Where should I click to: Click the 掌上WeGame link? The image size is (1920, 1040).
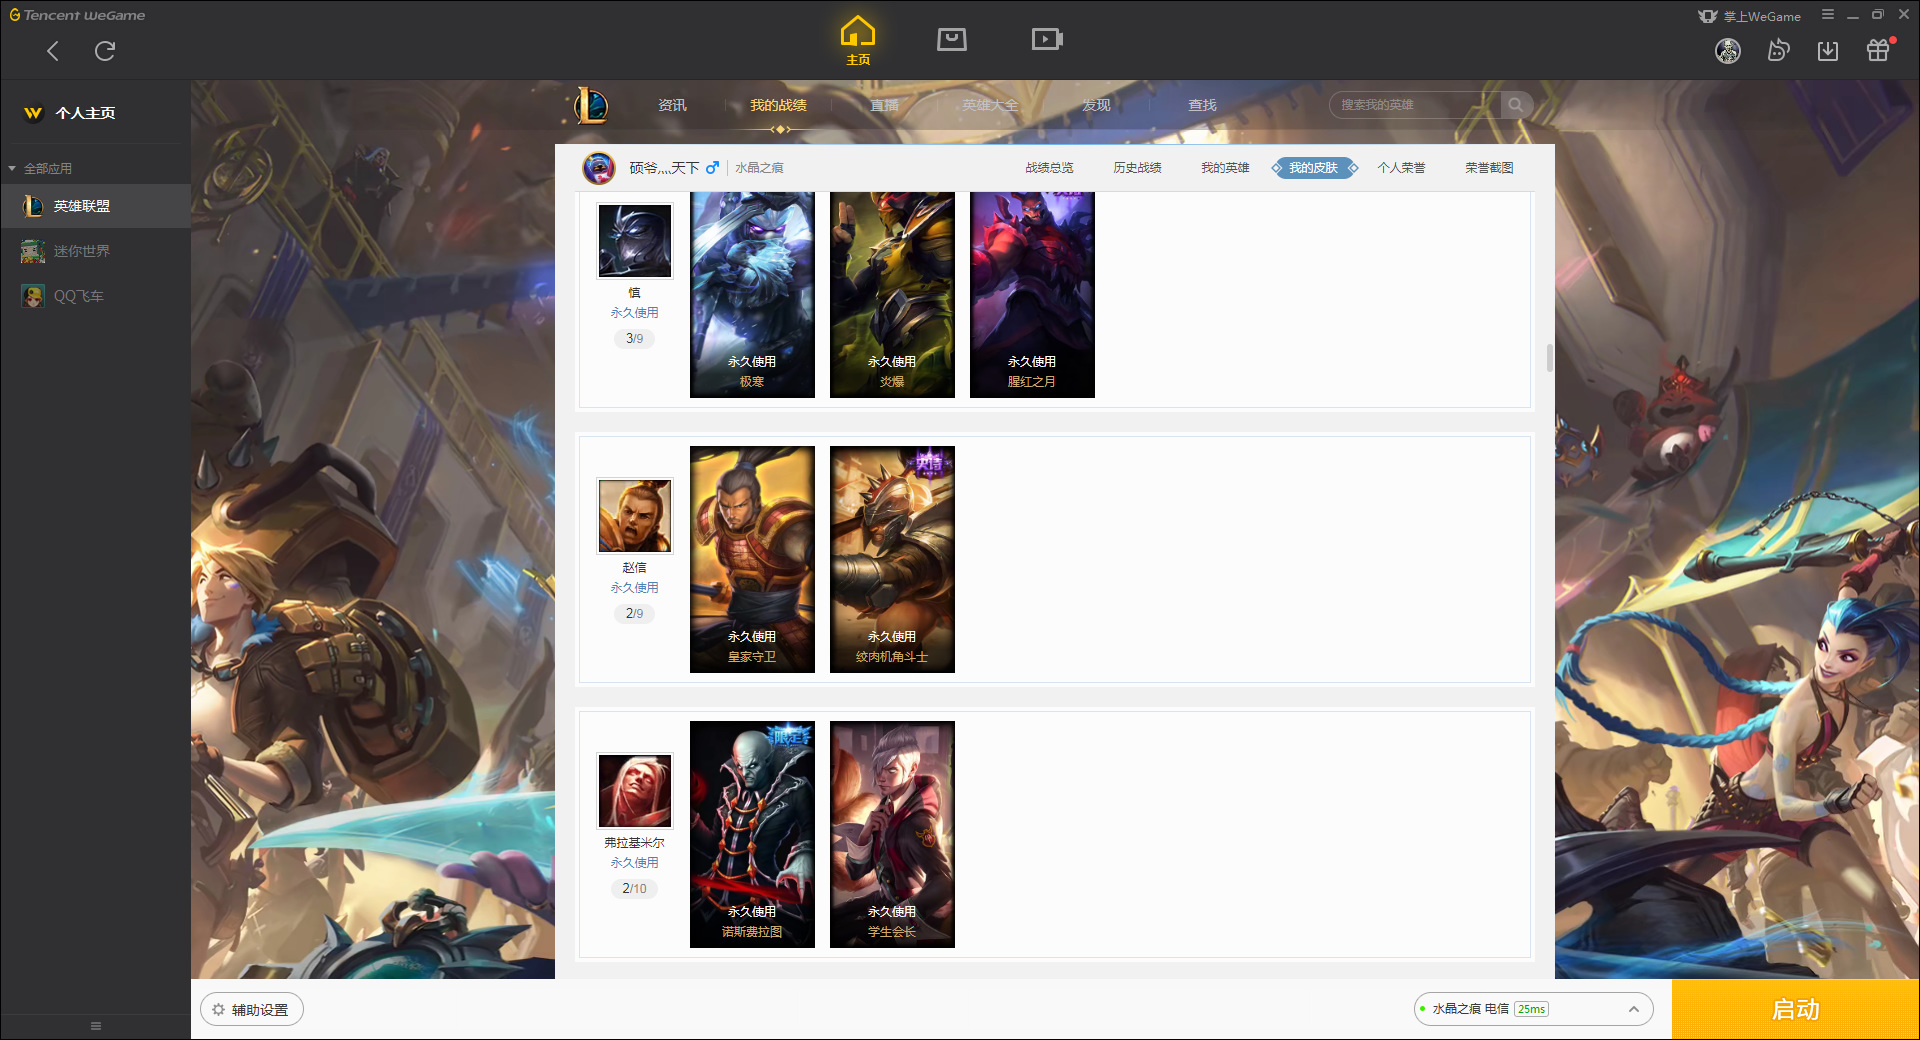[1750, 16]
